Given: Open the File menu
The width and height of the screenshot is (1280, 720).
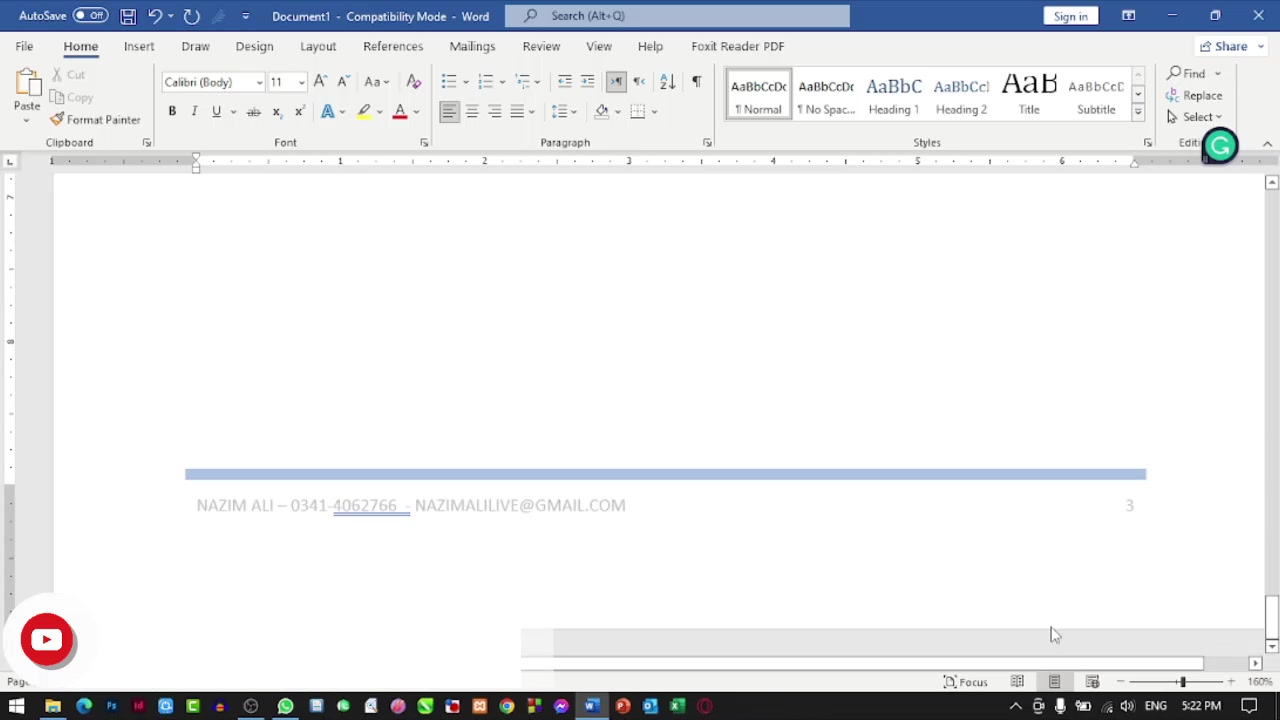Looking at the screenshot, I should tap(24, 46).
